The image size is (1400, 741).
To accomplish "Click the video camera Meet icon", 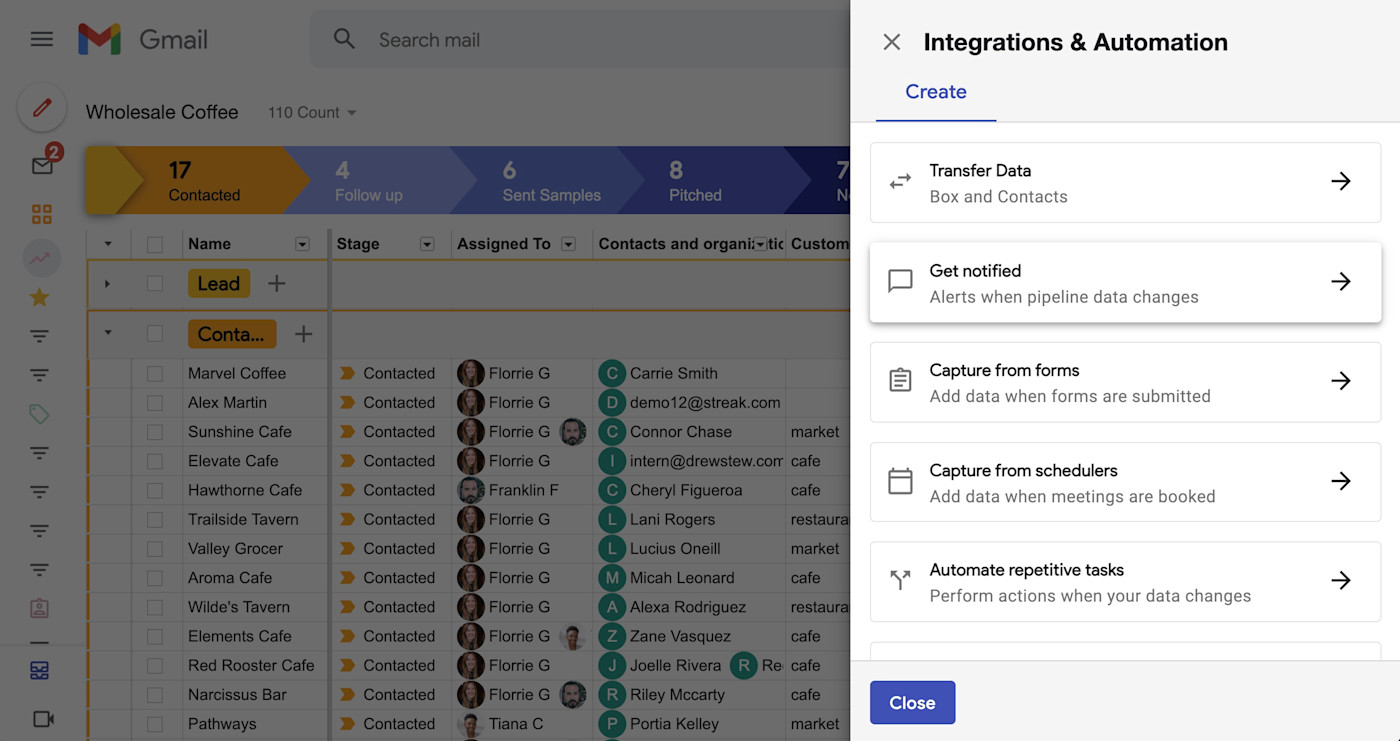I will click(42, 718).
